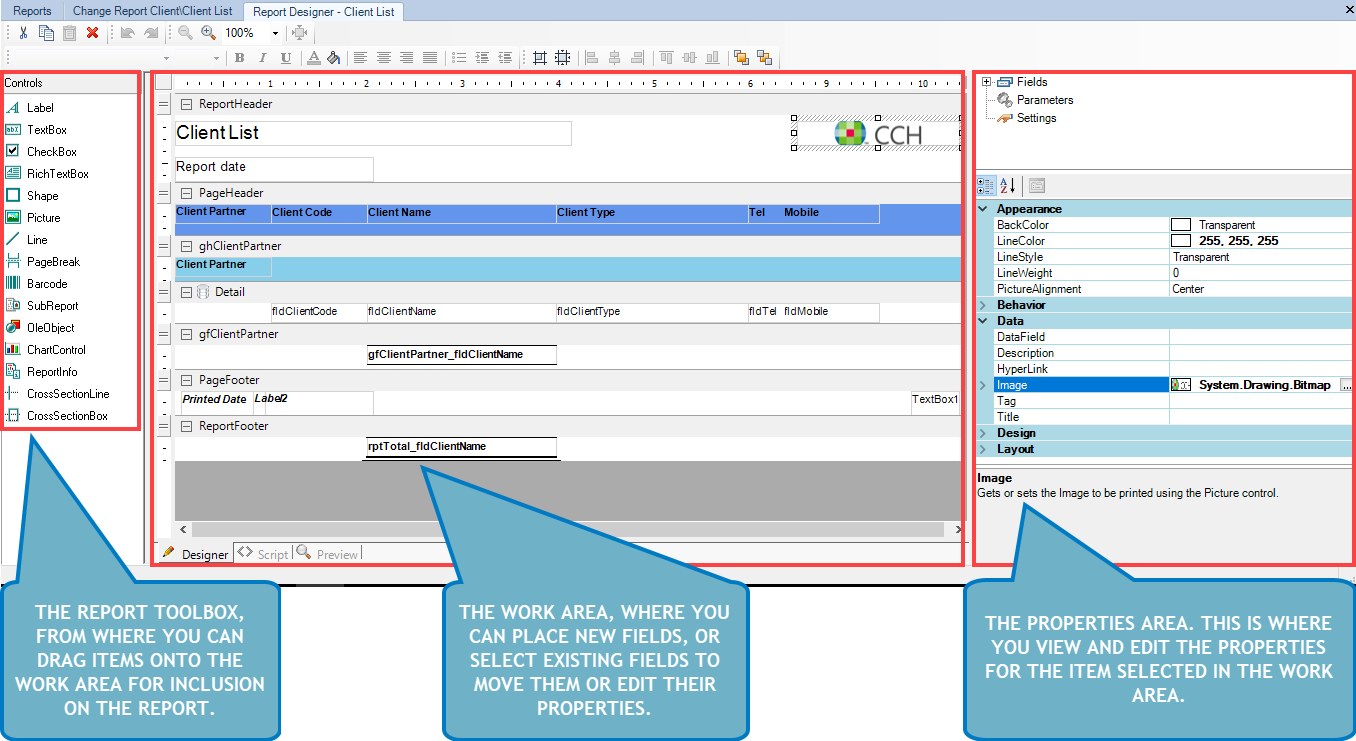Viewport: 1356px width, 741px height.
Task: Click the BackColor swatch
Action: (x=1181, y=225)
